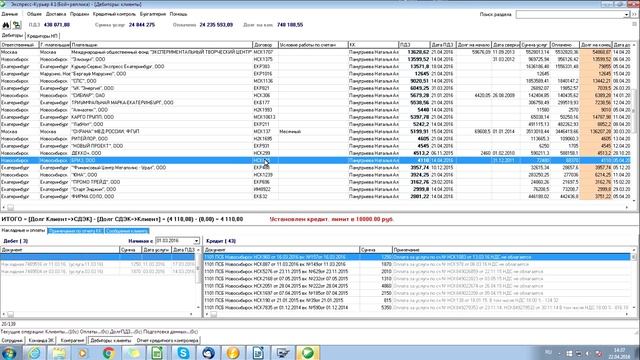Click the small grid icon under the search go button
The image size is (640, 360).
click(635, 24)
